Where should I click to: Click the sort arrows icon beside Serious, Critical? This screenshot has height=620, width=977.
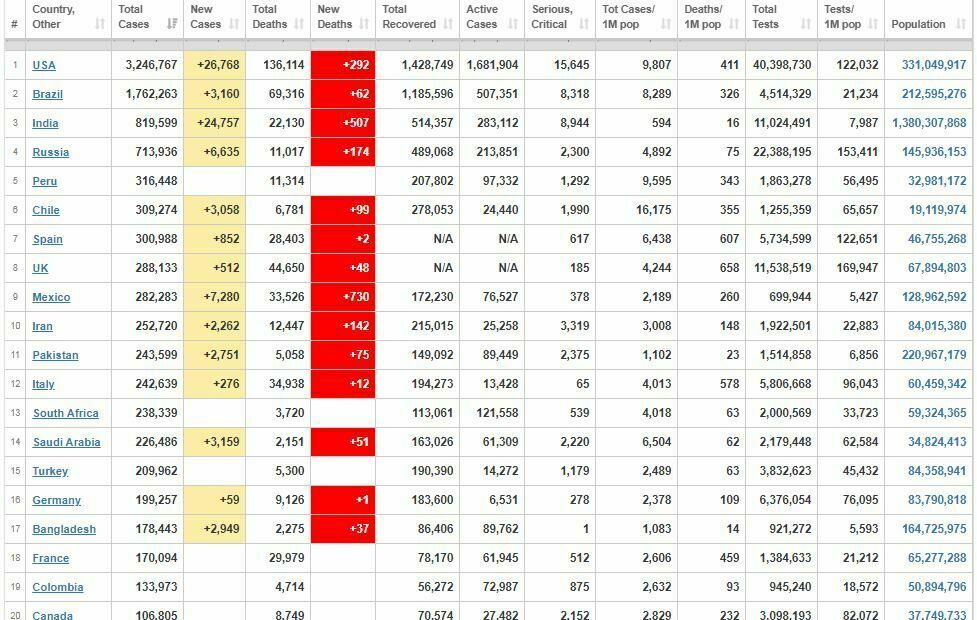(x=585, y=24)
